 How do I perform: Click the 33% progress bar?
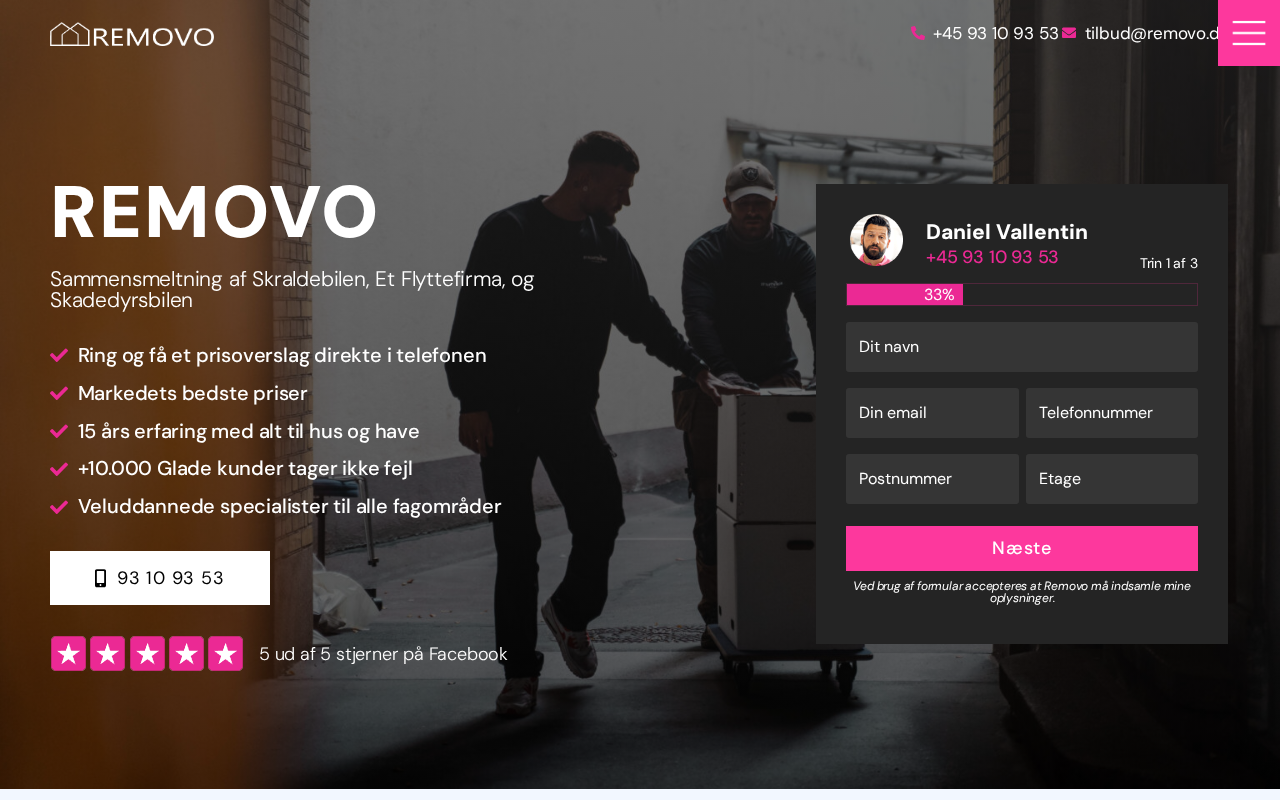pos(1022,295)
